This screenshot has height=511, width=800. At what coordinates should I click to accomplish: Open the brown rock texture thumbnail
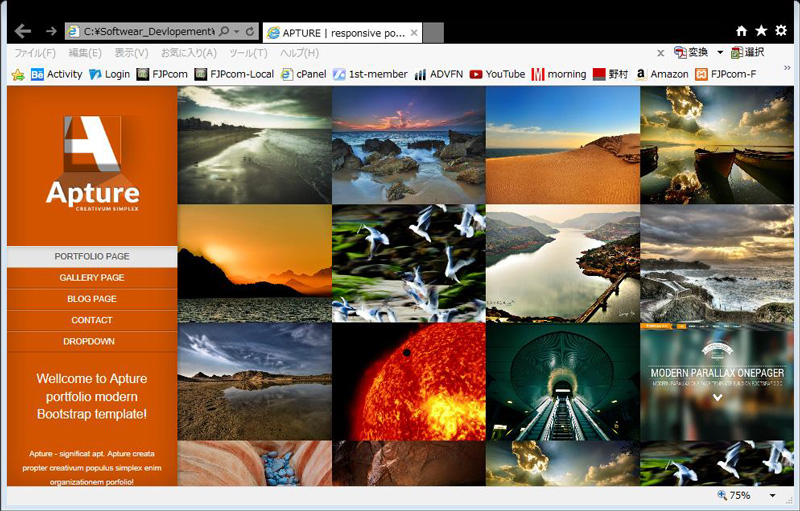(x=409, y=463)
